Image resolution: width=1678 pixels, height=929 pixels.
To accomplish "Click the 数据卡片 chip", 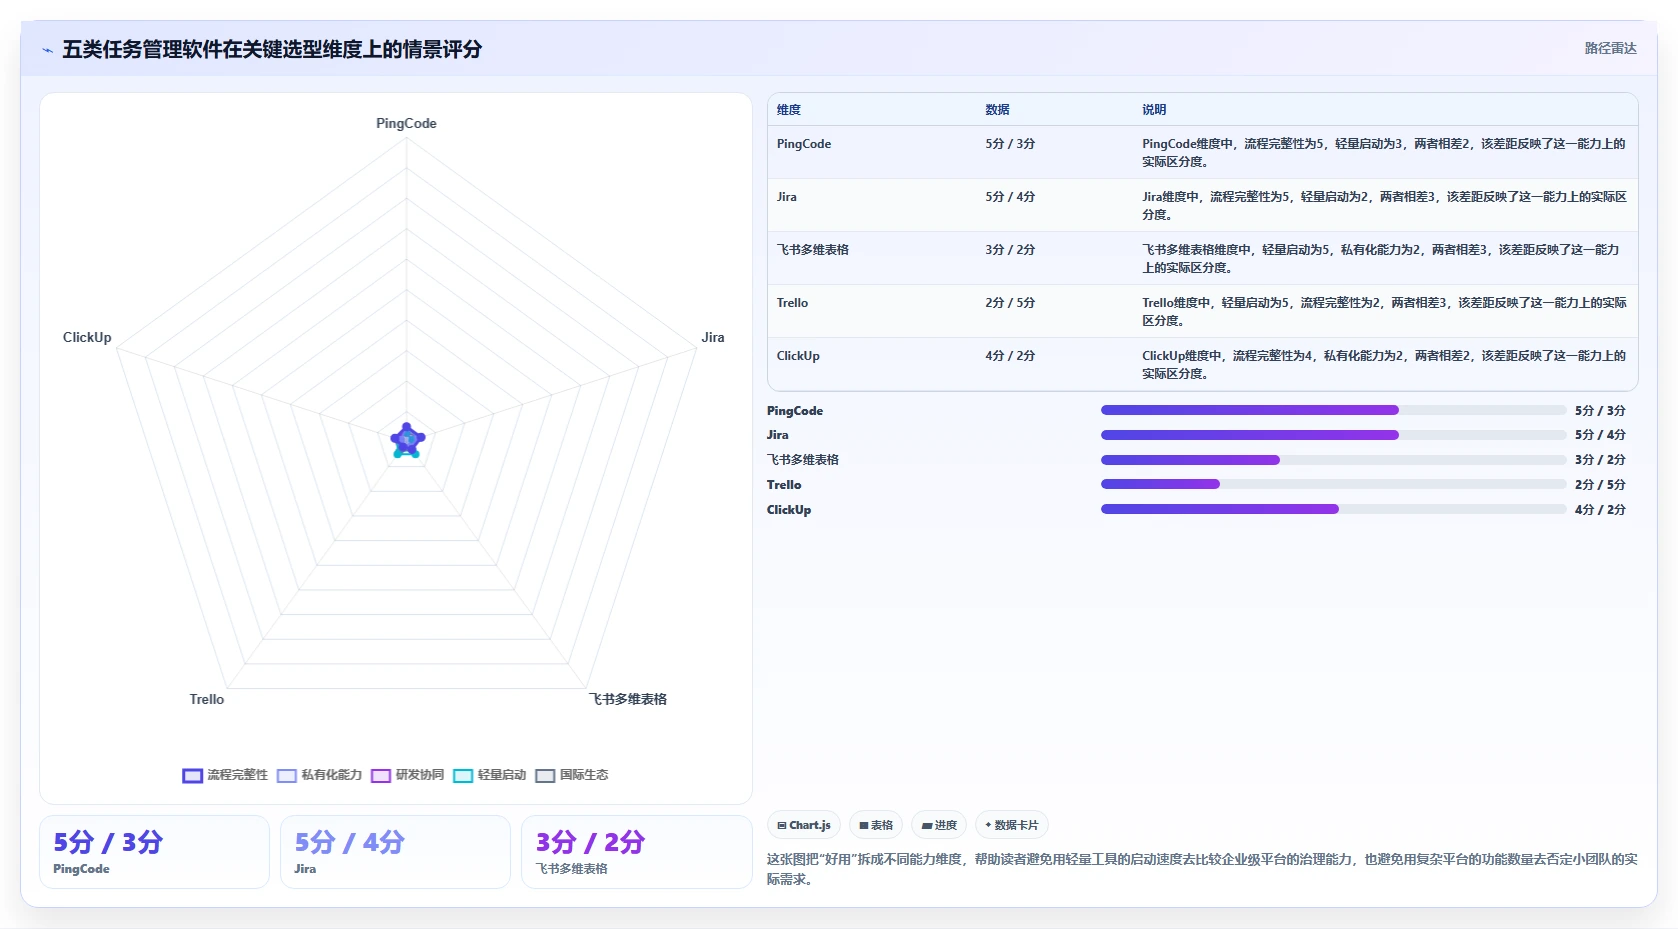I will (x=1012, y=825).
